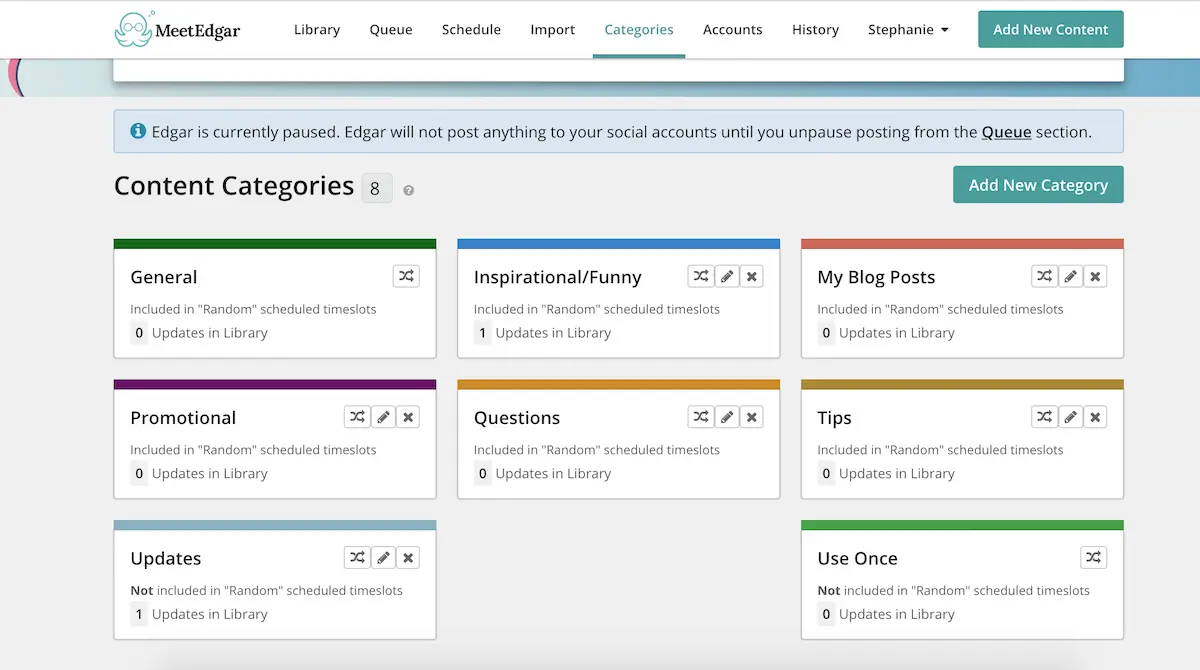Click the Add New Category button
This screenshot has height=670, width=1200.
point(1038,184)
